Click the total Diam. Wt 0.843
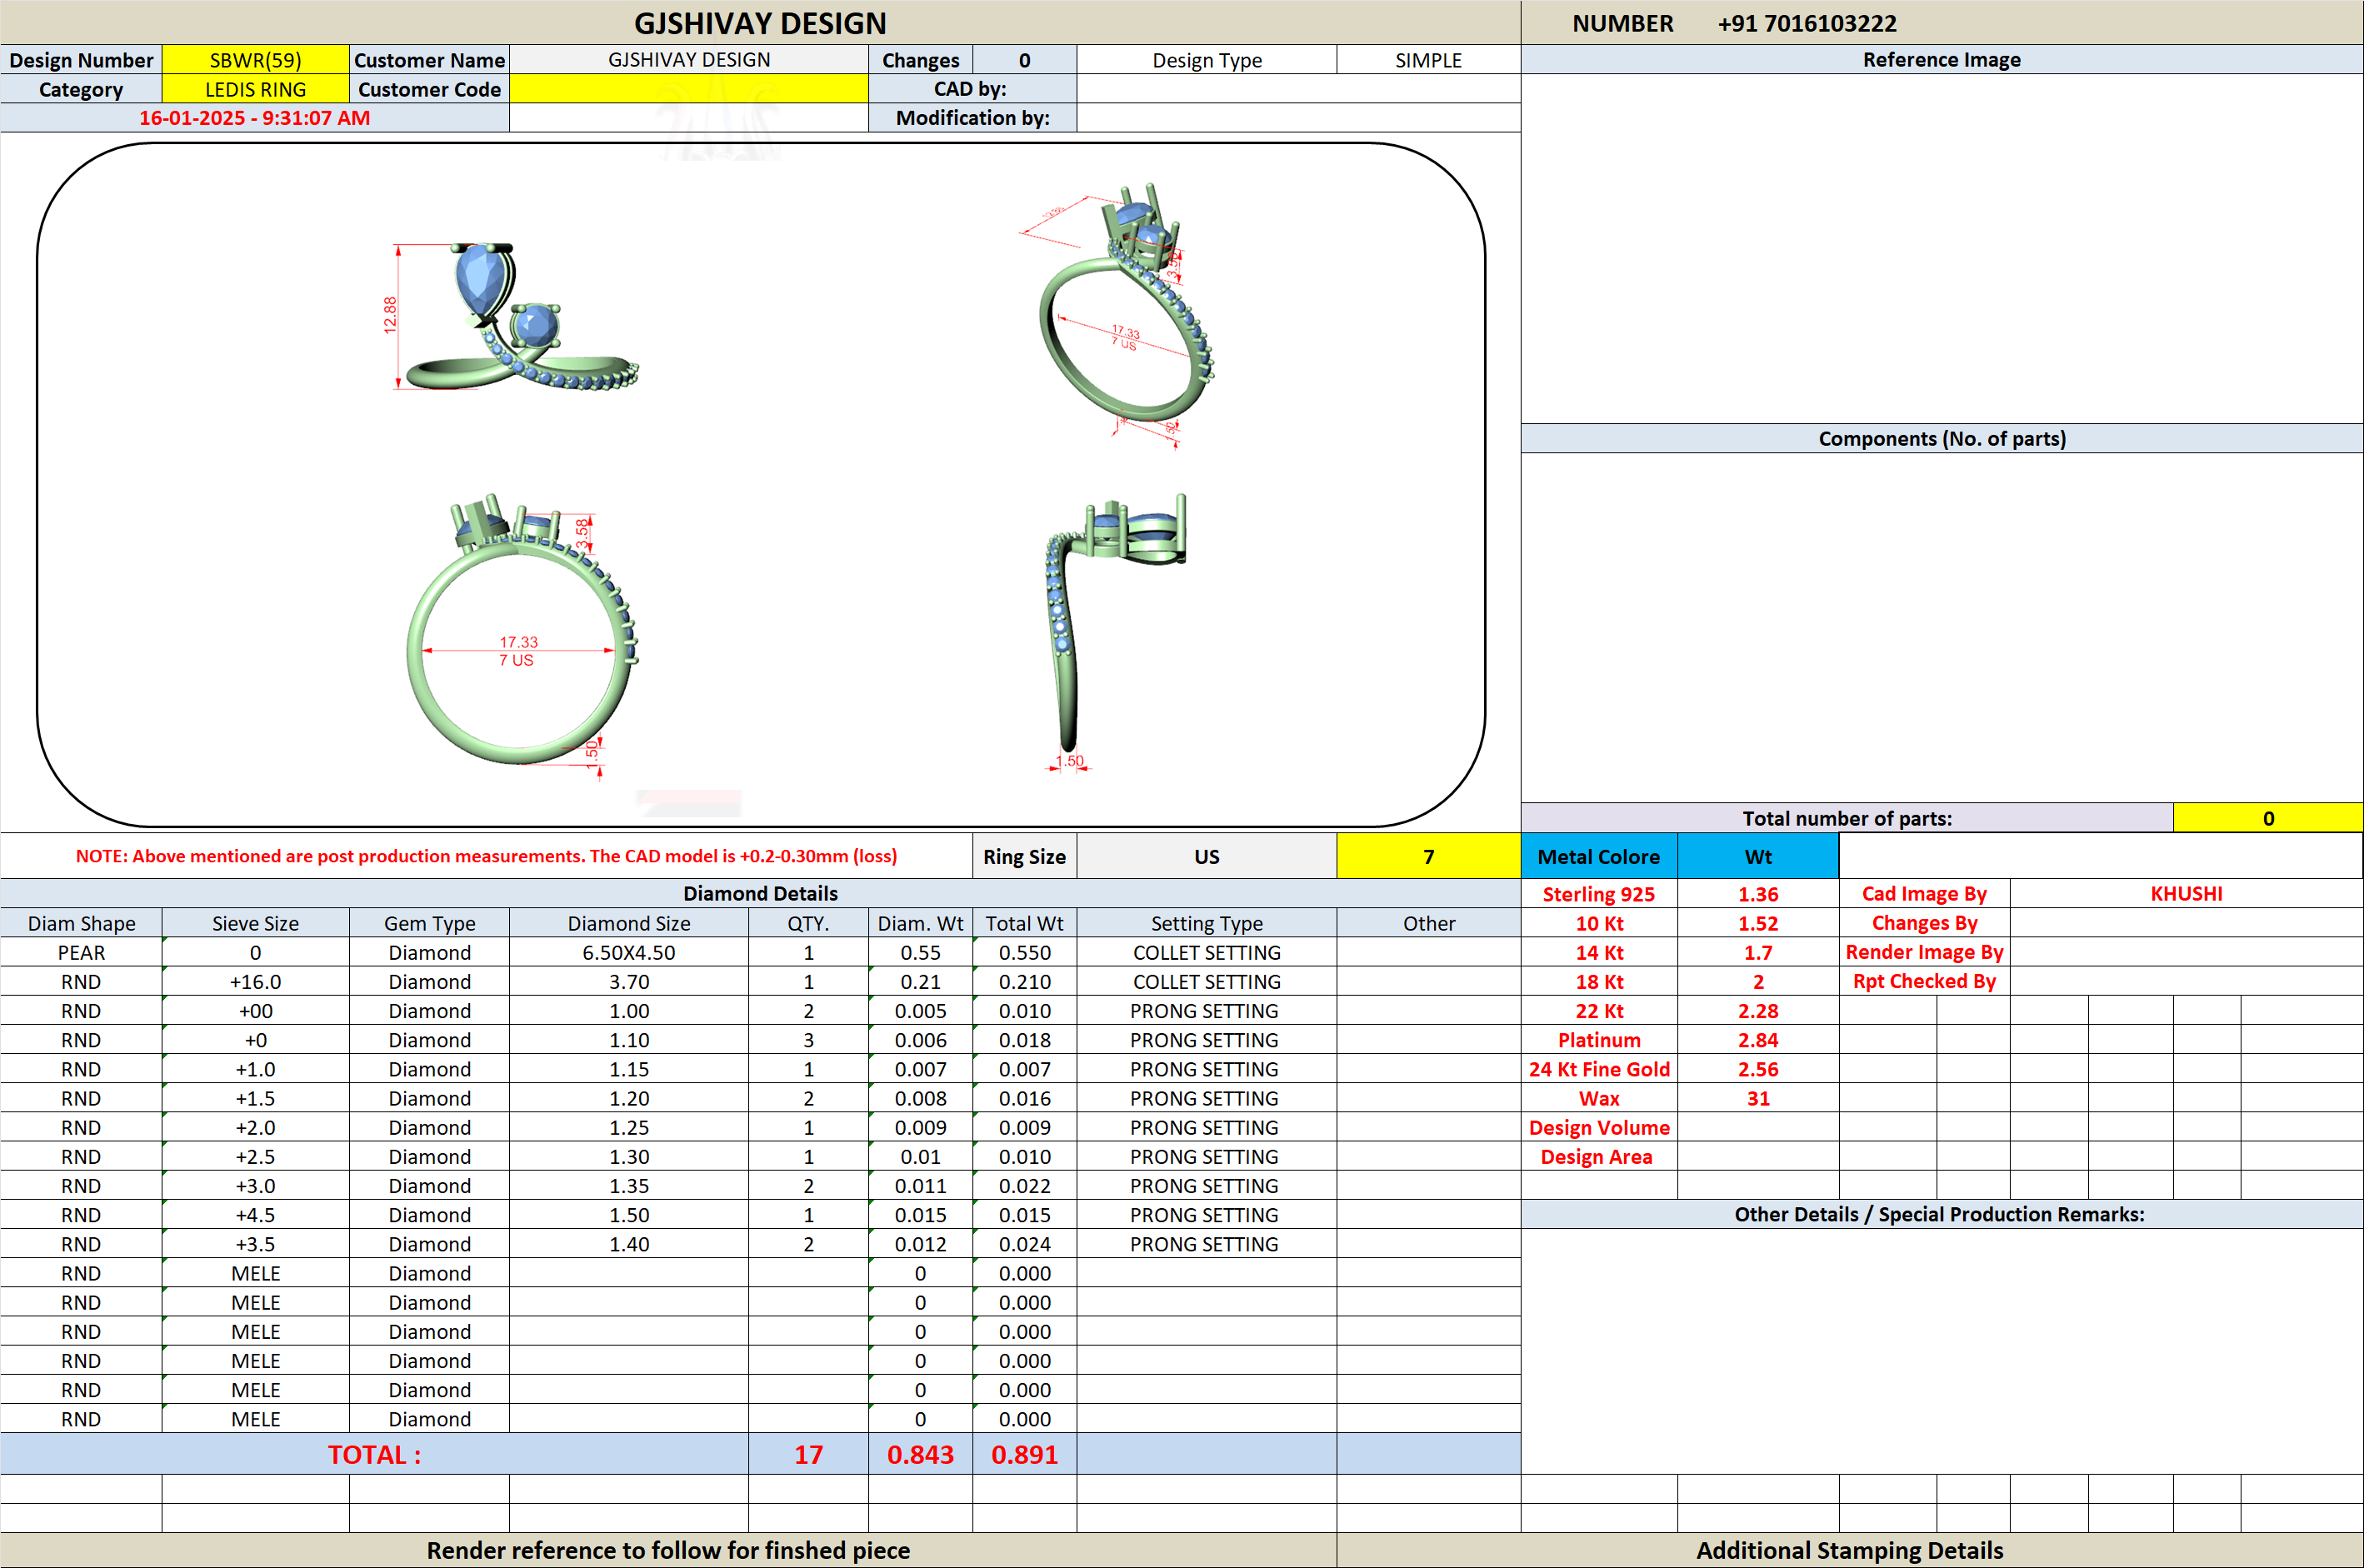Screen dimensions: 2364x1568 coord(920,1454)
